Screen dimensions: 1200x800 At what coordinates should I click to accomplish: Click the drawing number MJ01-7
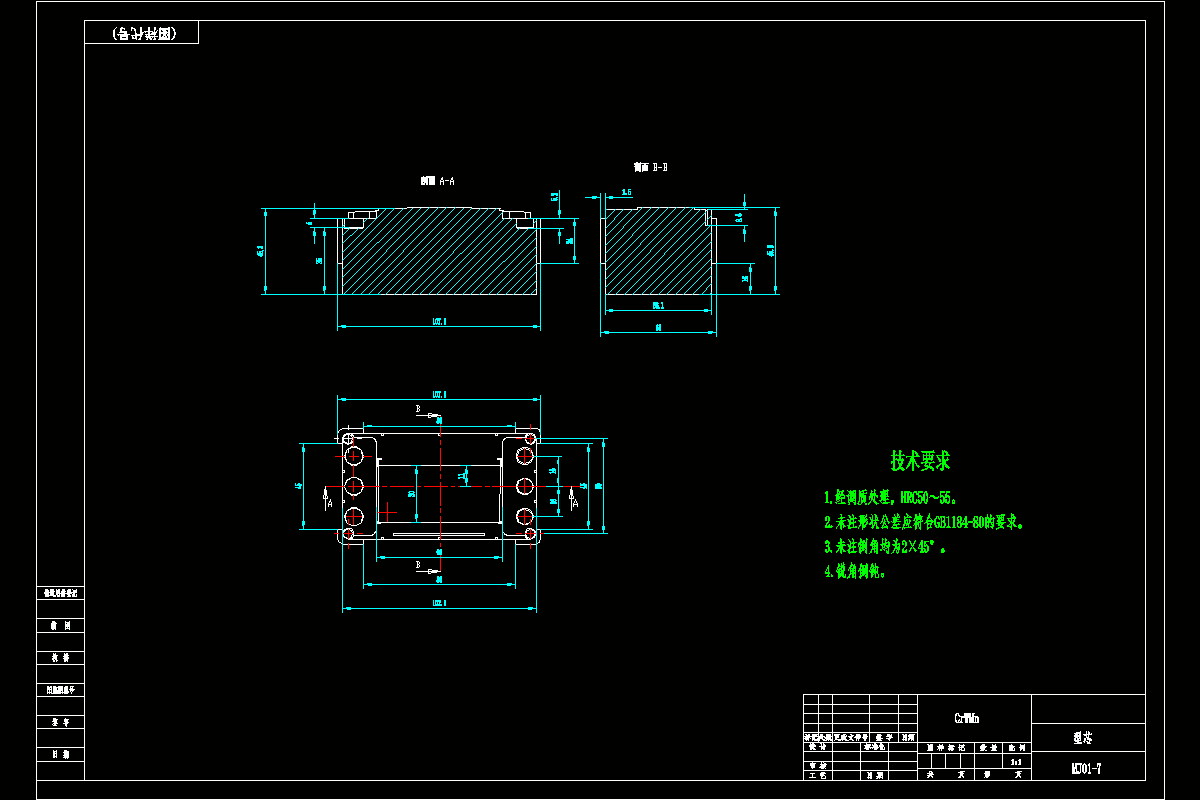1086,769
